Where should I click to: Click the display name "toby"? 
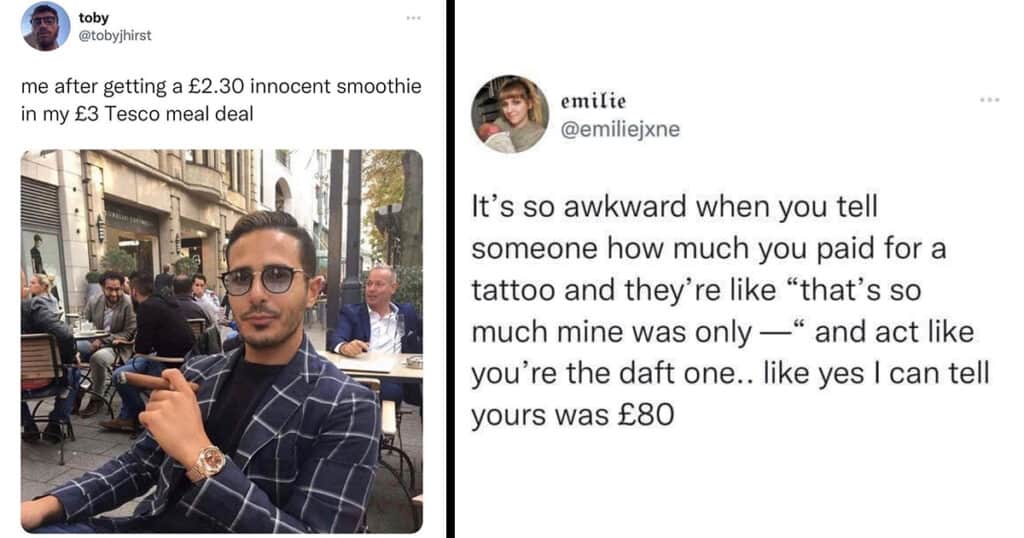click(x=93, y=18)
